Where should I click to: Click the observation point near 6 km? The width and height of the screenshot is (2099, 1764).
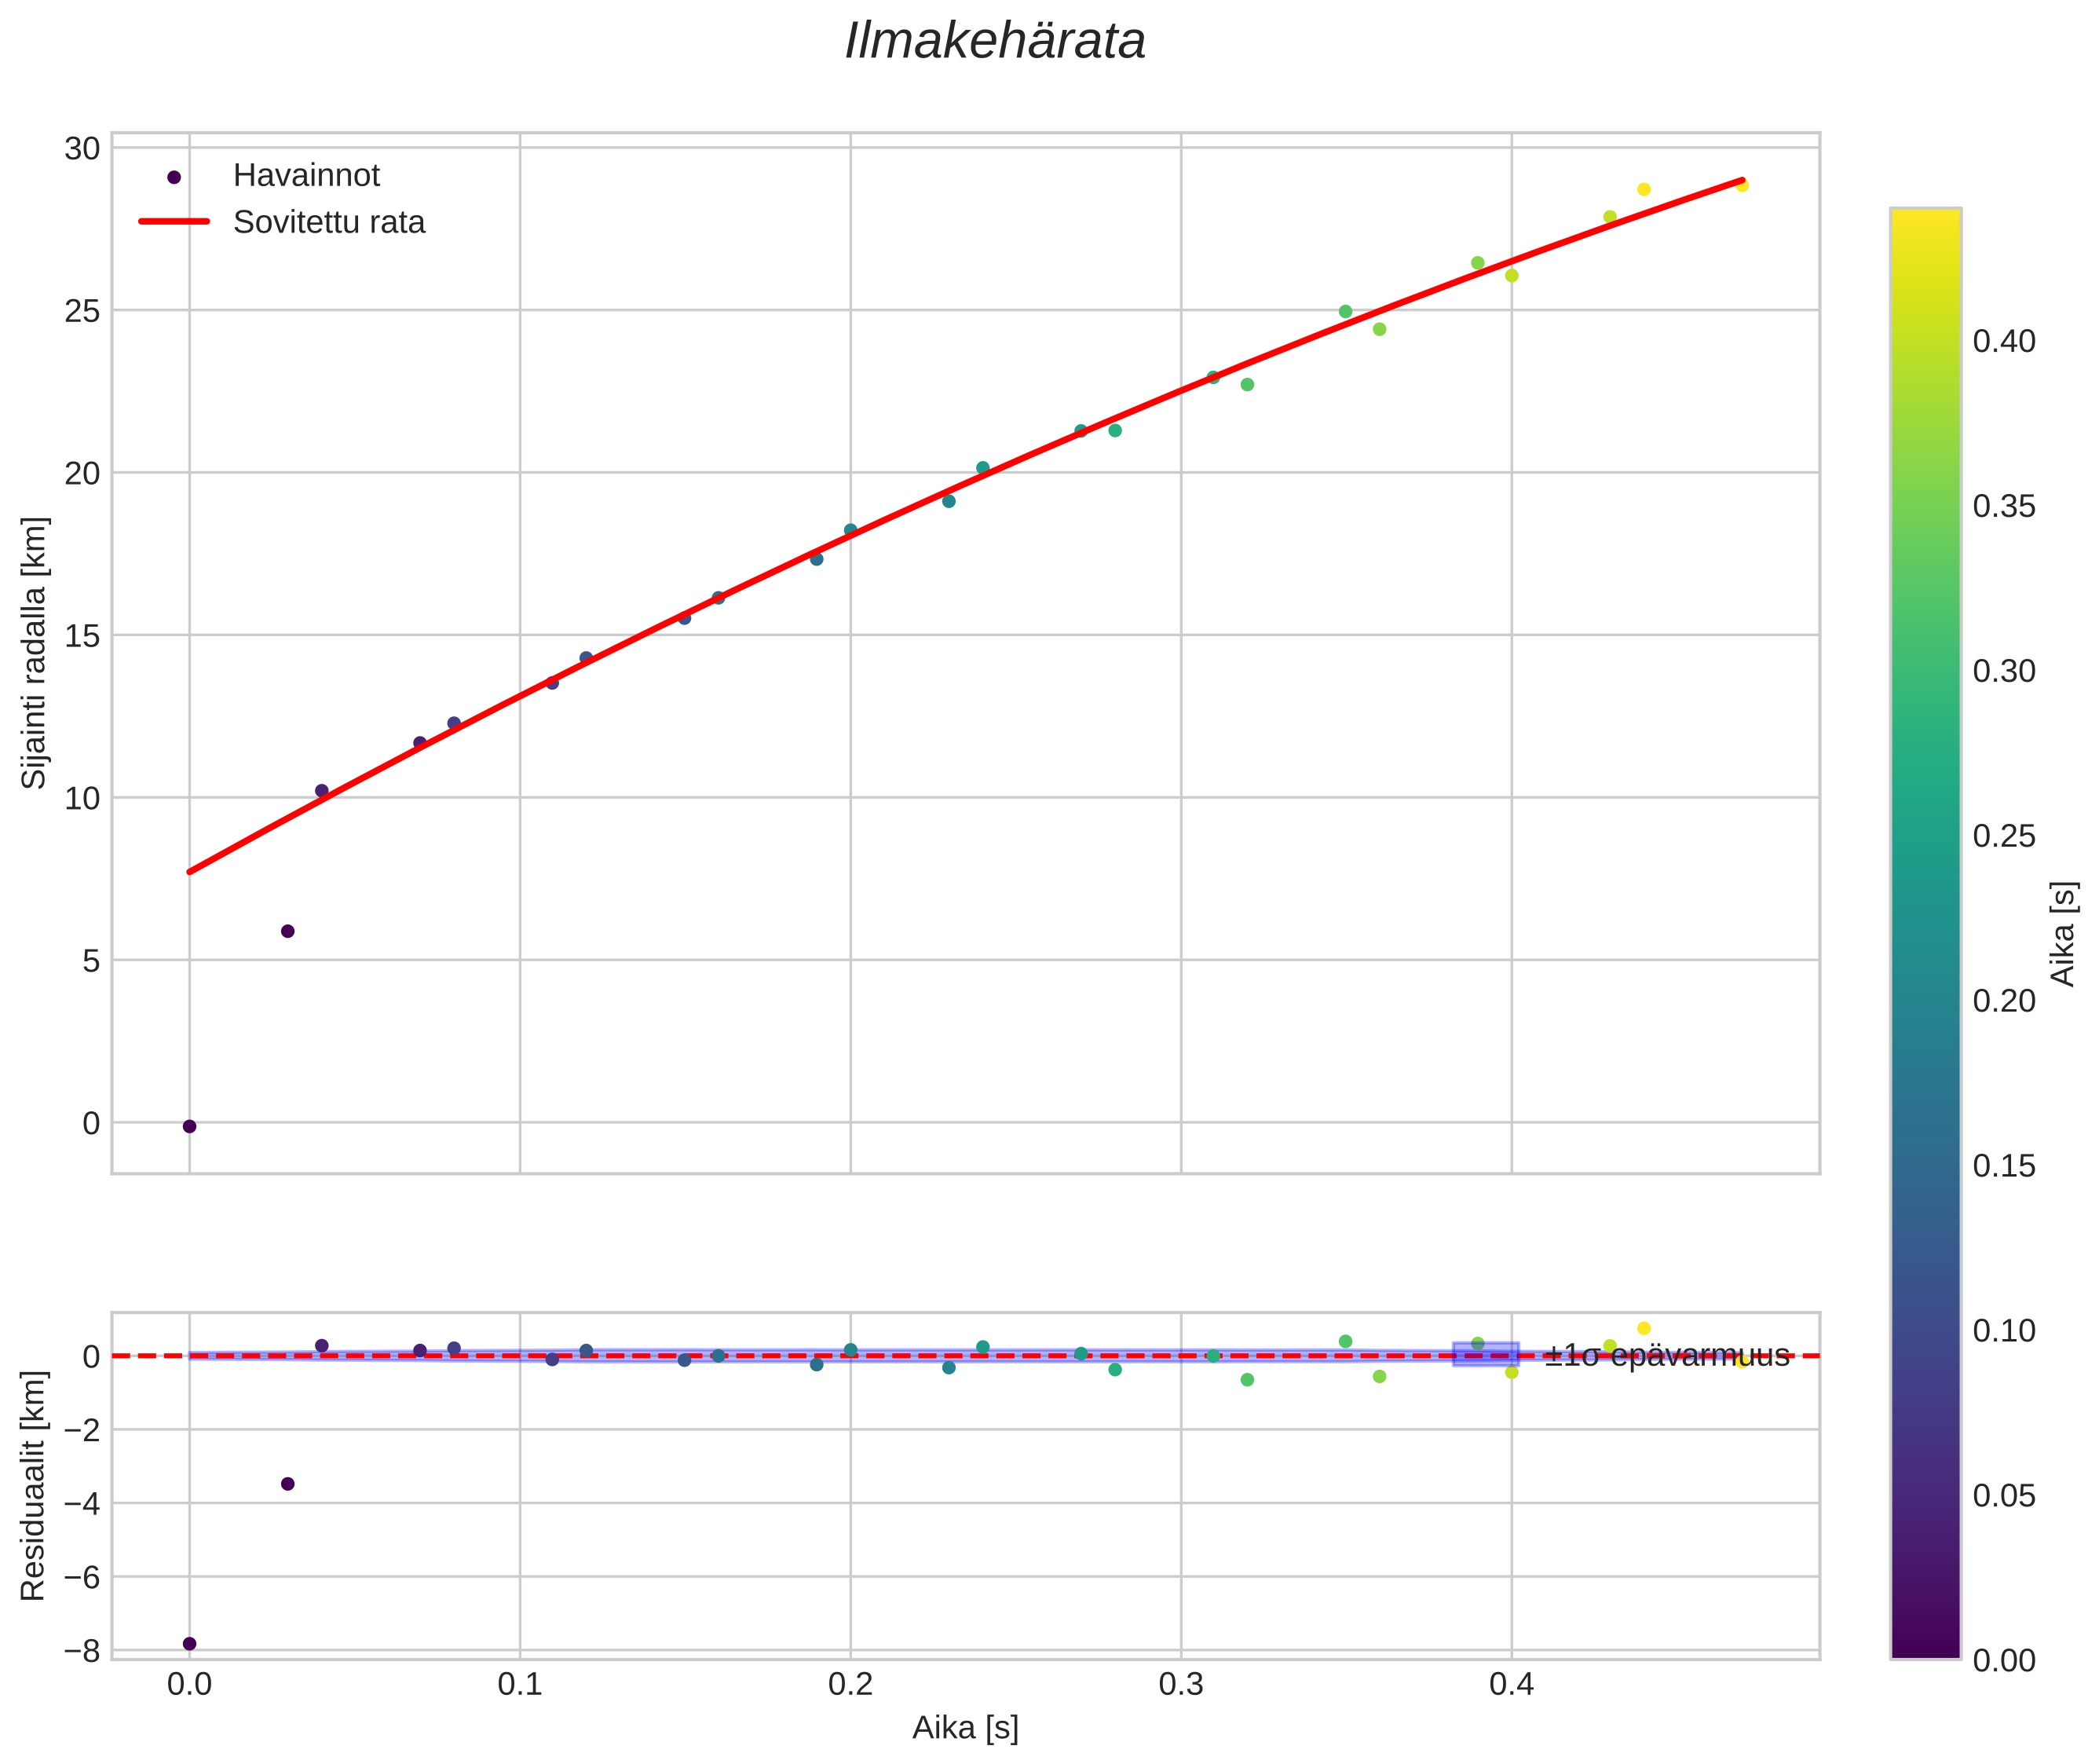pyautogui.click(x=287, y=931)
